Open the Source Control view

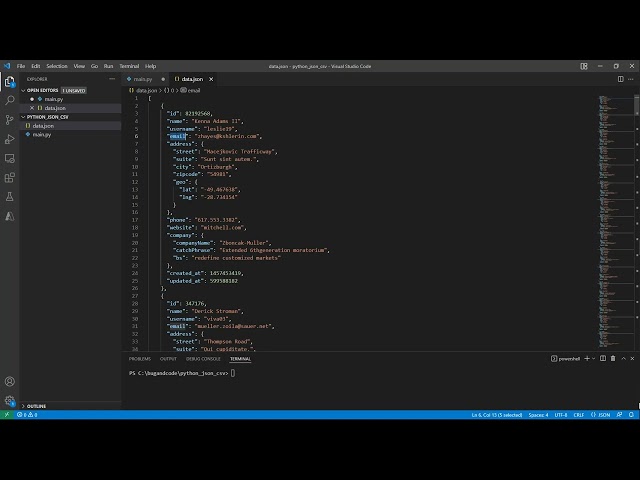click(9, 120)
